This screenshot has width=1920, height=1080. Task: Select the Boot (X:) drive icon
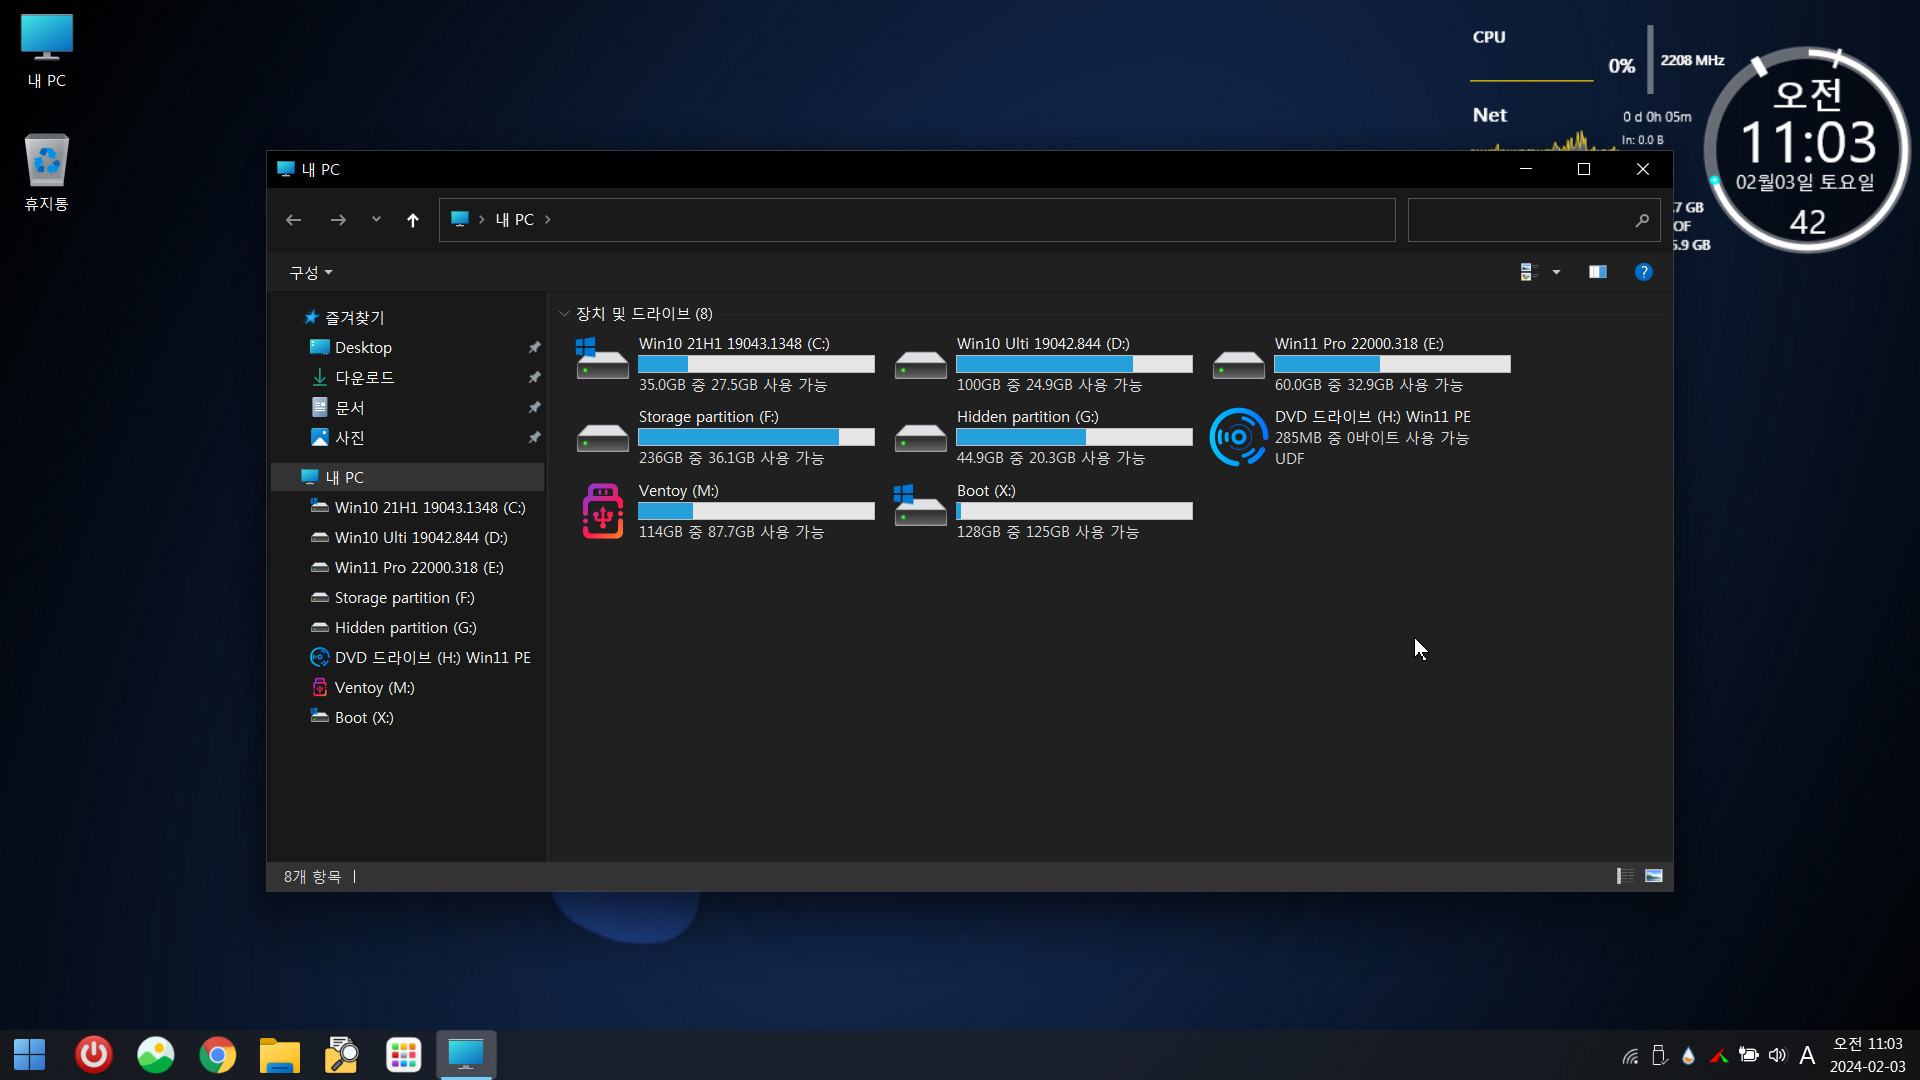(x=920, y=505)
